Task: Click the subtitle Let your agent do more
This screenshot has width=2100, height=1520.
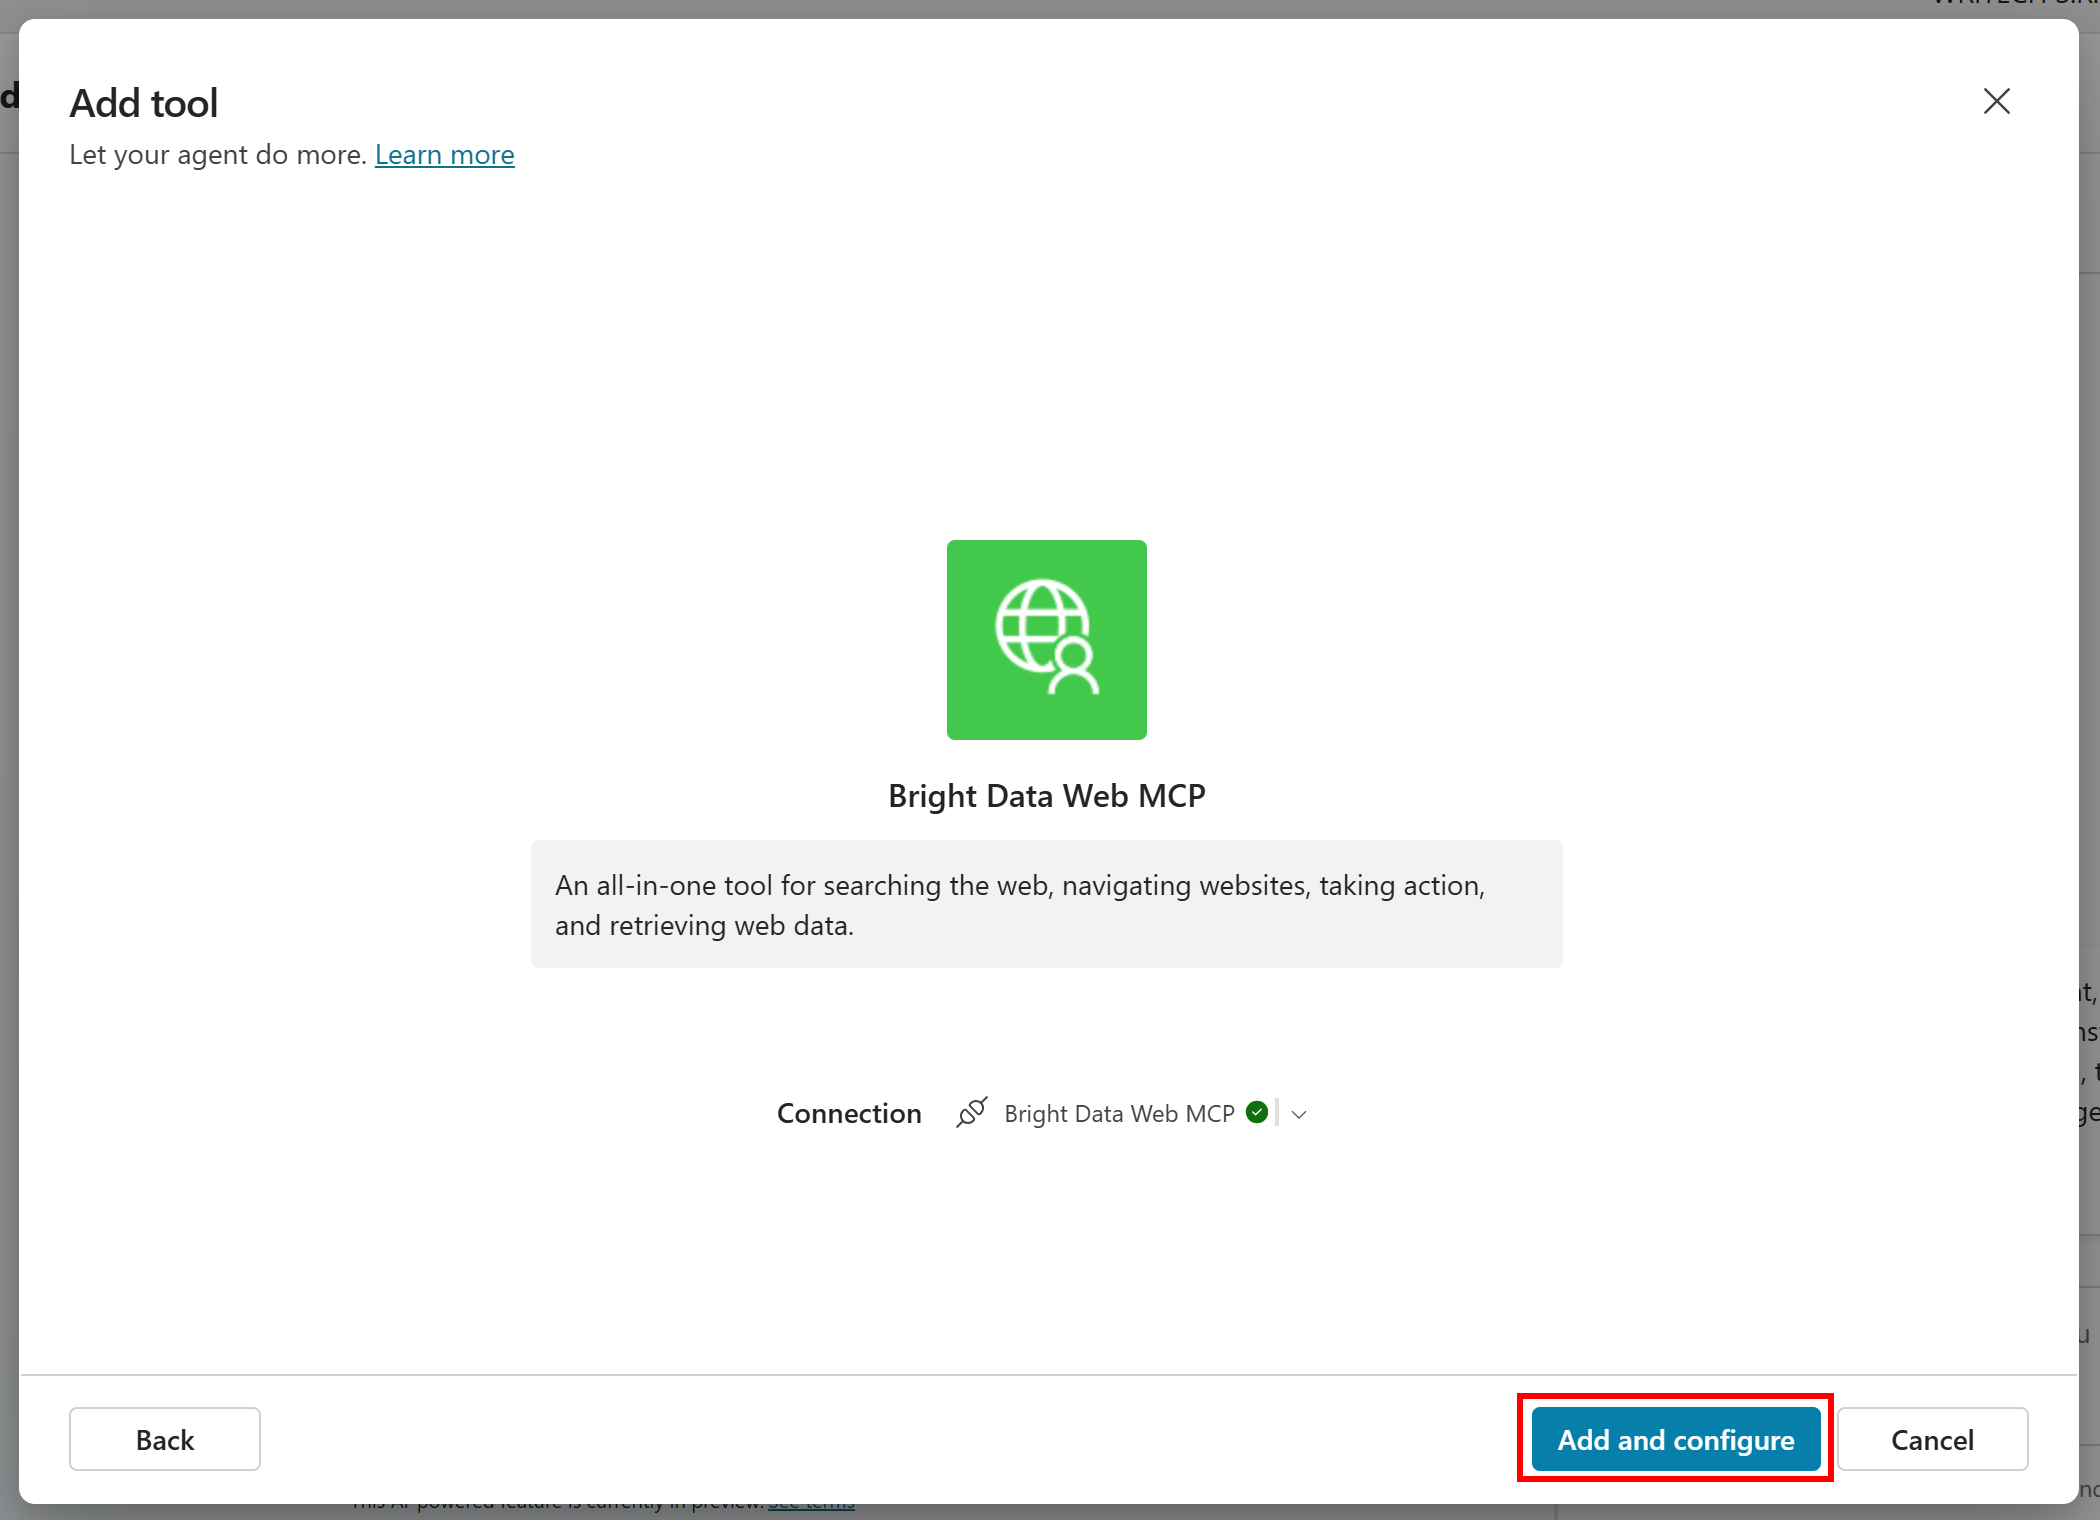Action: pyautogui.click(x=218, y=154)
